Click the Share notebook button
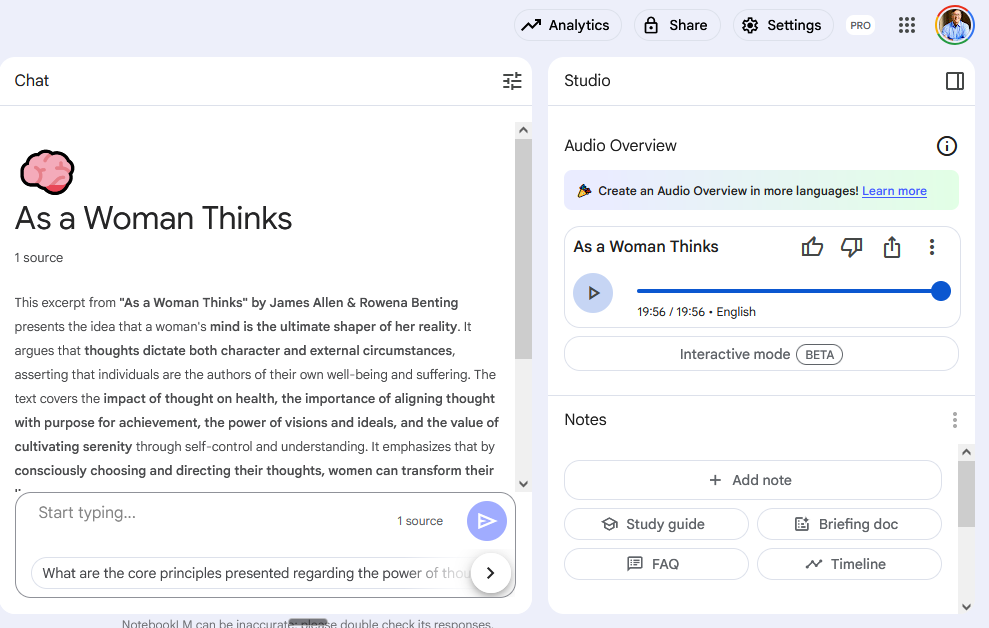Viewport: 989px width, 628px height. click(x=676, y=26)
